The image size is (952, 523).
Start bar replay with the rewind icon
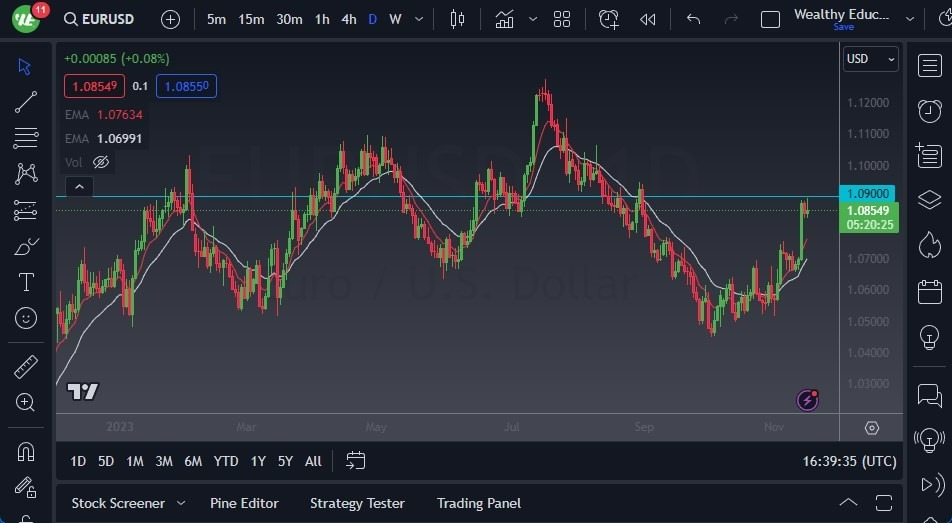(x=647, y=19)
